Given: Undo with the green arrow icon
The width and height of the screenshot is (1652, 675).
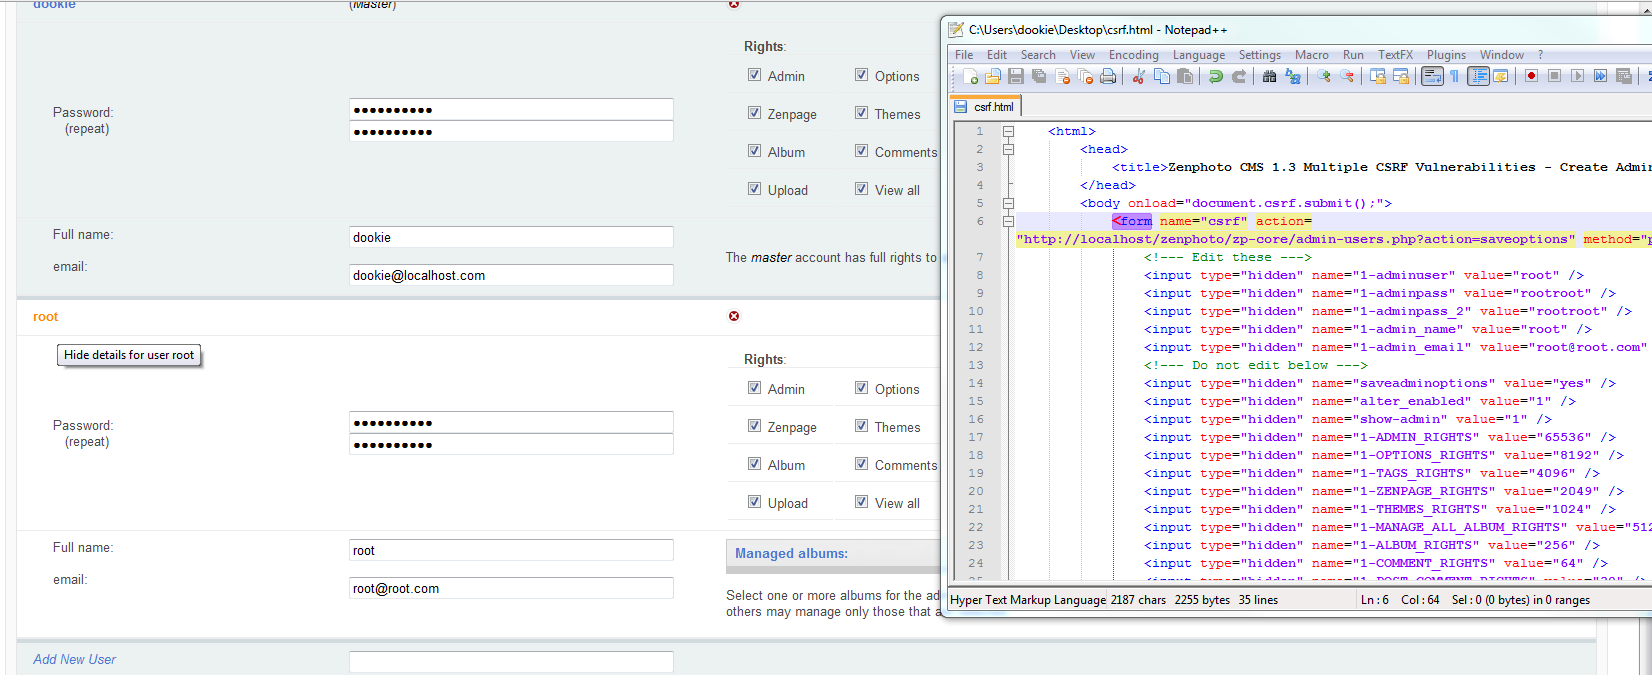Looking at the screenshot, I should tap(1215, 76).
